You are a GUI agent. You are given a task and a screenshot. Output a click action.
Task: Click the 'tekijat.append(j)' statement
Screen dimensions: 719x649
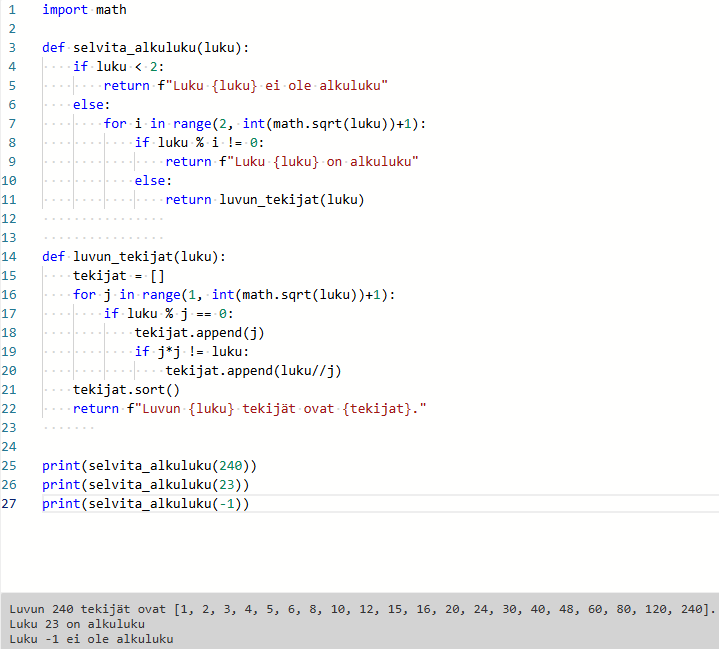coord(199,333)
